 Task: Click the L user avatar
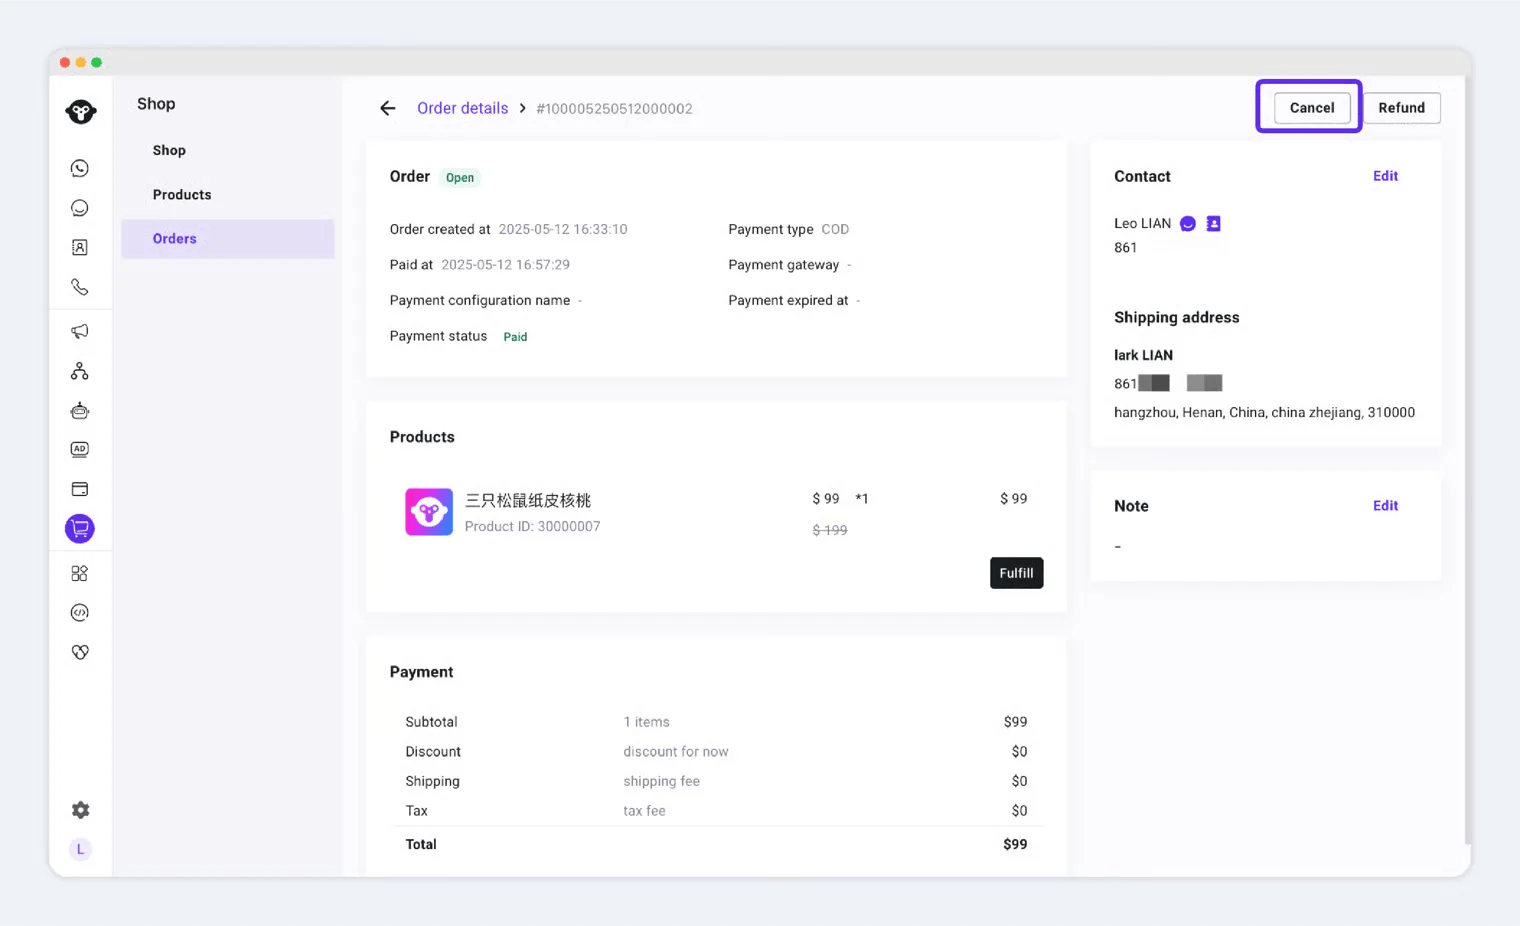81,849
